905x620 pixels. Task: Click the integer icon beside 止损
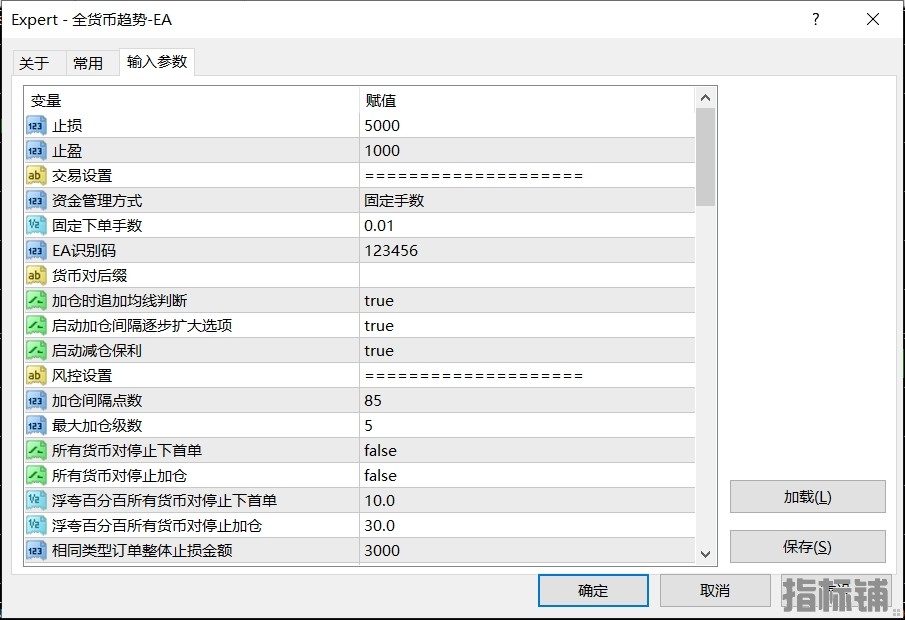click(x=35, y=126)
